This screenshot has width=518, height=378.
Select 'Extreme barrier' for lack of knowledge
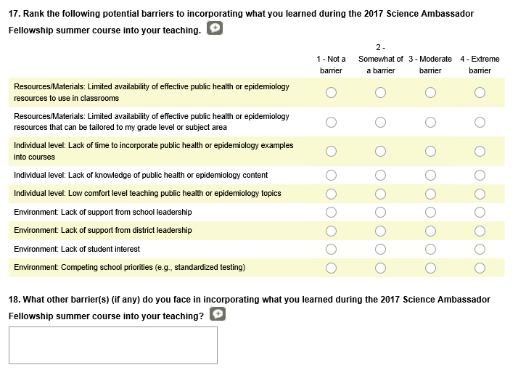click(480, 175)
